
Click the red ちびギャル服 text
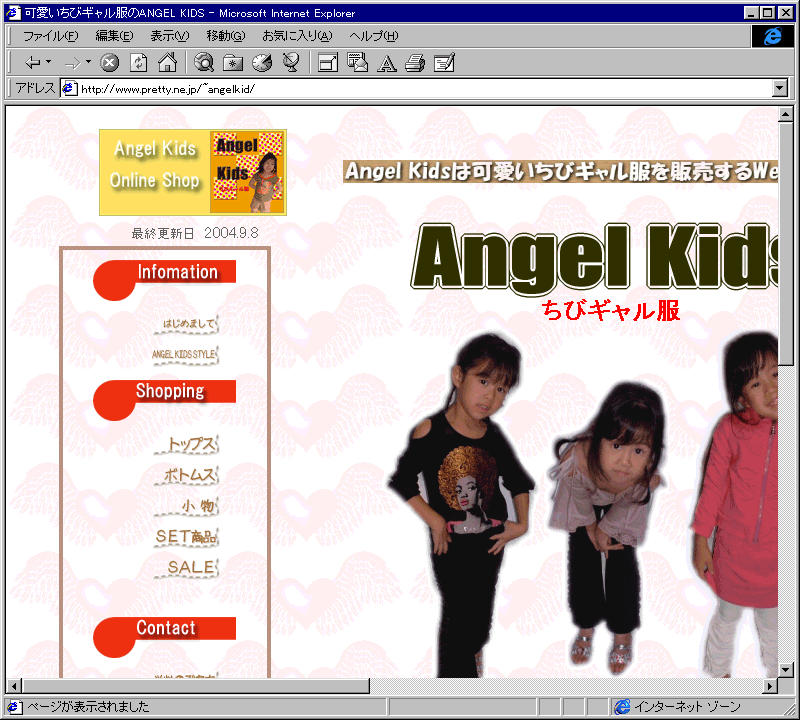611,310
